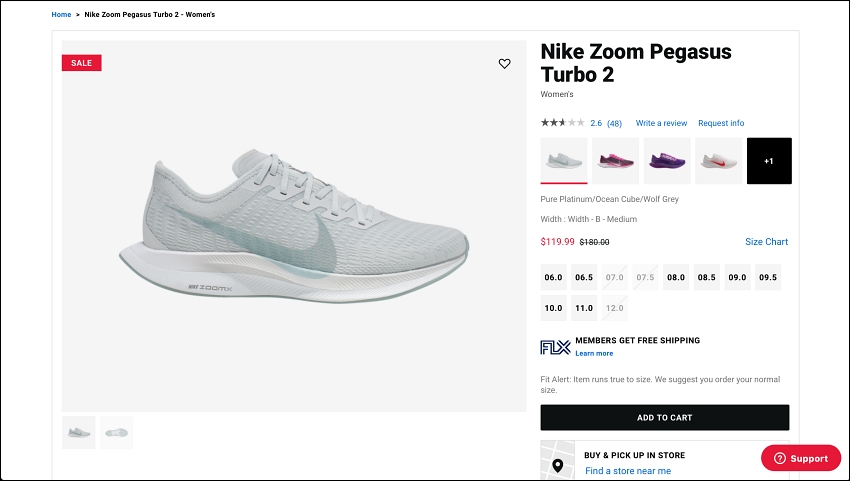View the second product image thumbnail
The height and width of the screenshot is (481, 850).
pyautogui.click(x=116, y=432)
